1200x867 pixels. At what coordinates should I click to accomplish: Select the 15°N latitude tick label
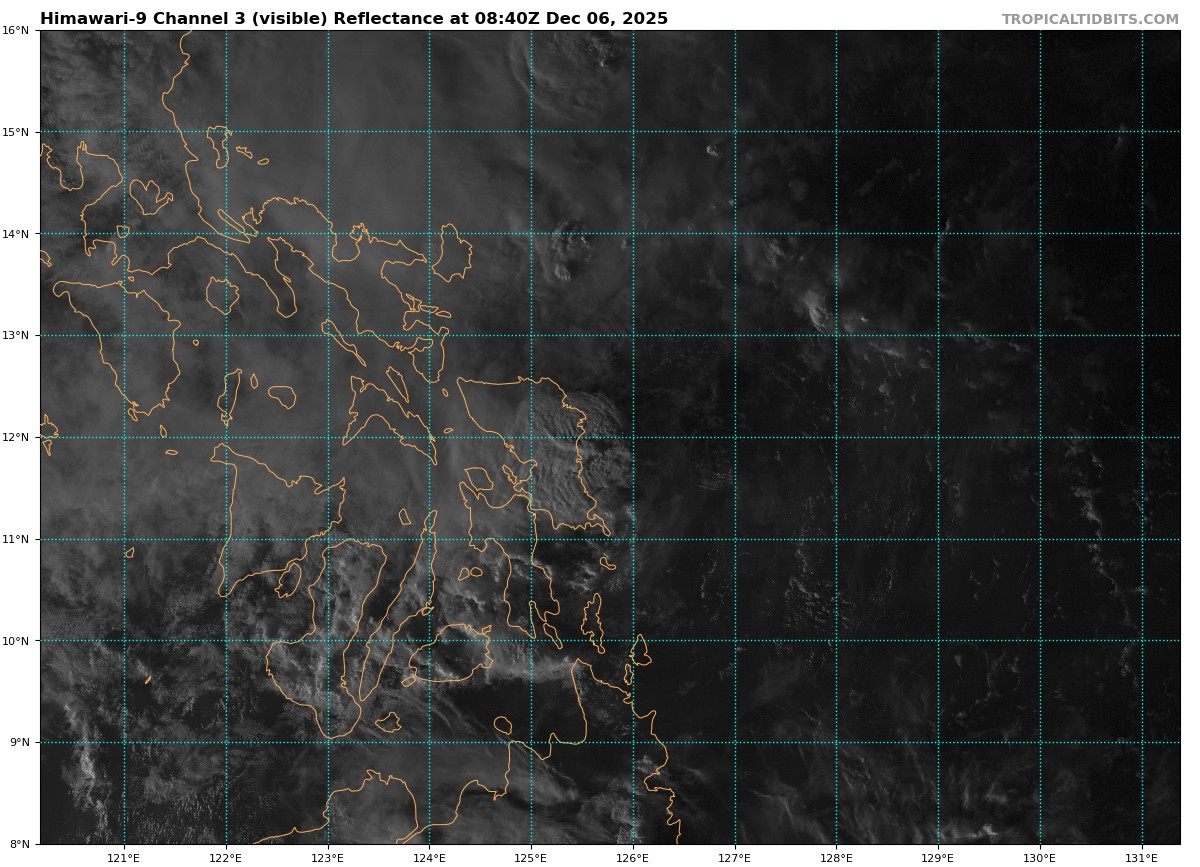pos(15,132)
